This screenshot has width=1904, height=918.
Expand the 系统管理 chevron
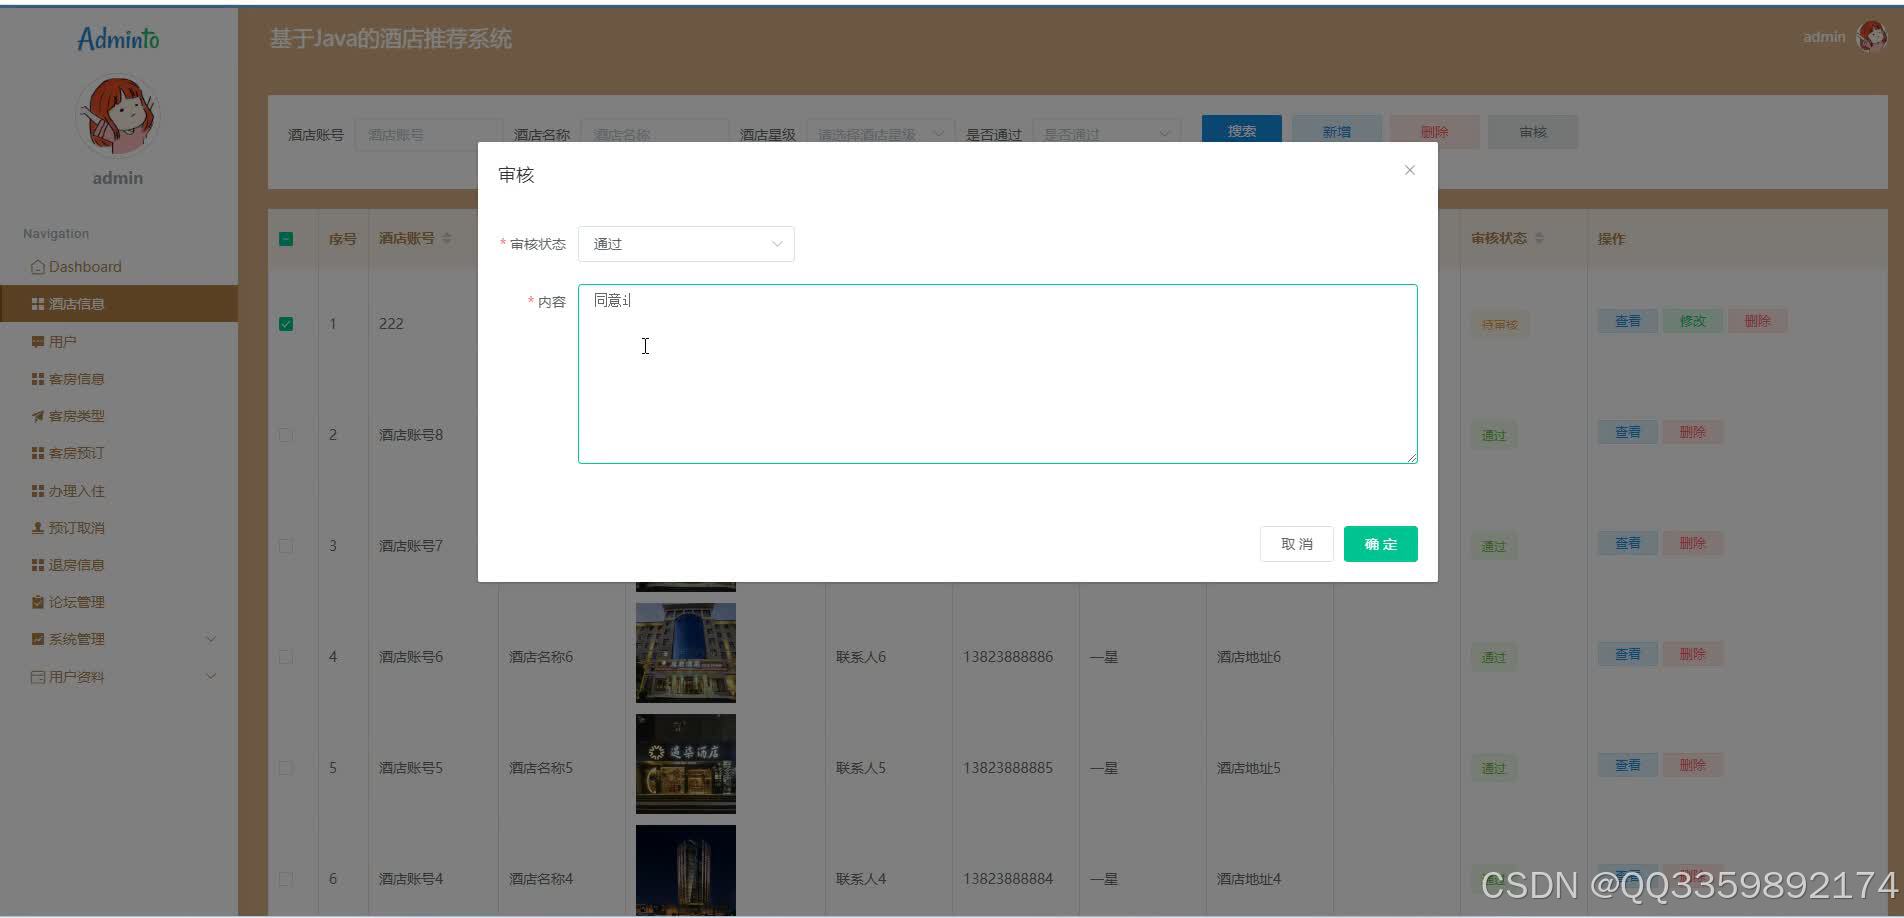click(x=211, y=639)
